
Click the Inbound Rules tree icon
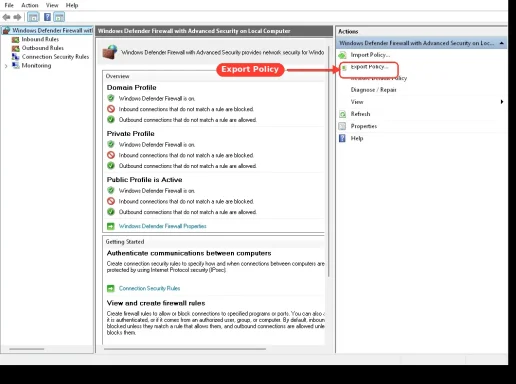(16, 40)
